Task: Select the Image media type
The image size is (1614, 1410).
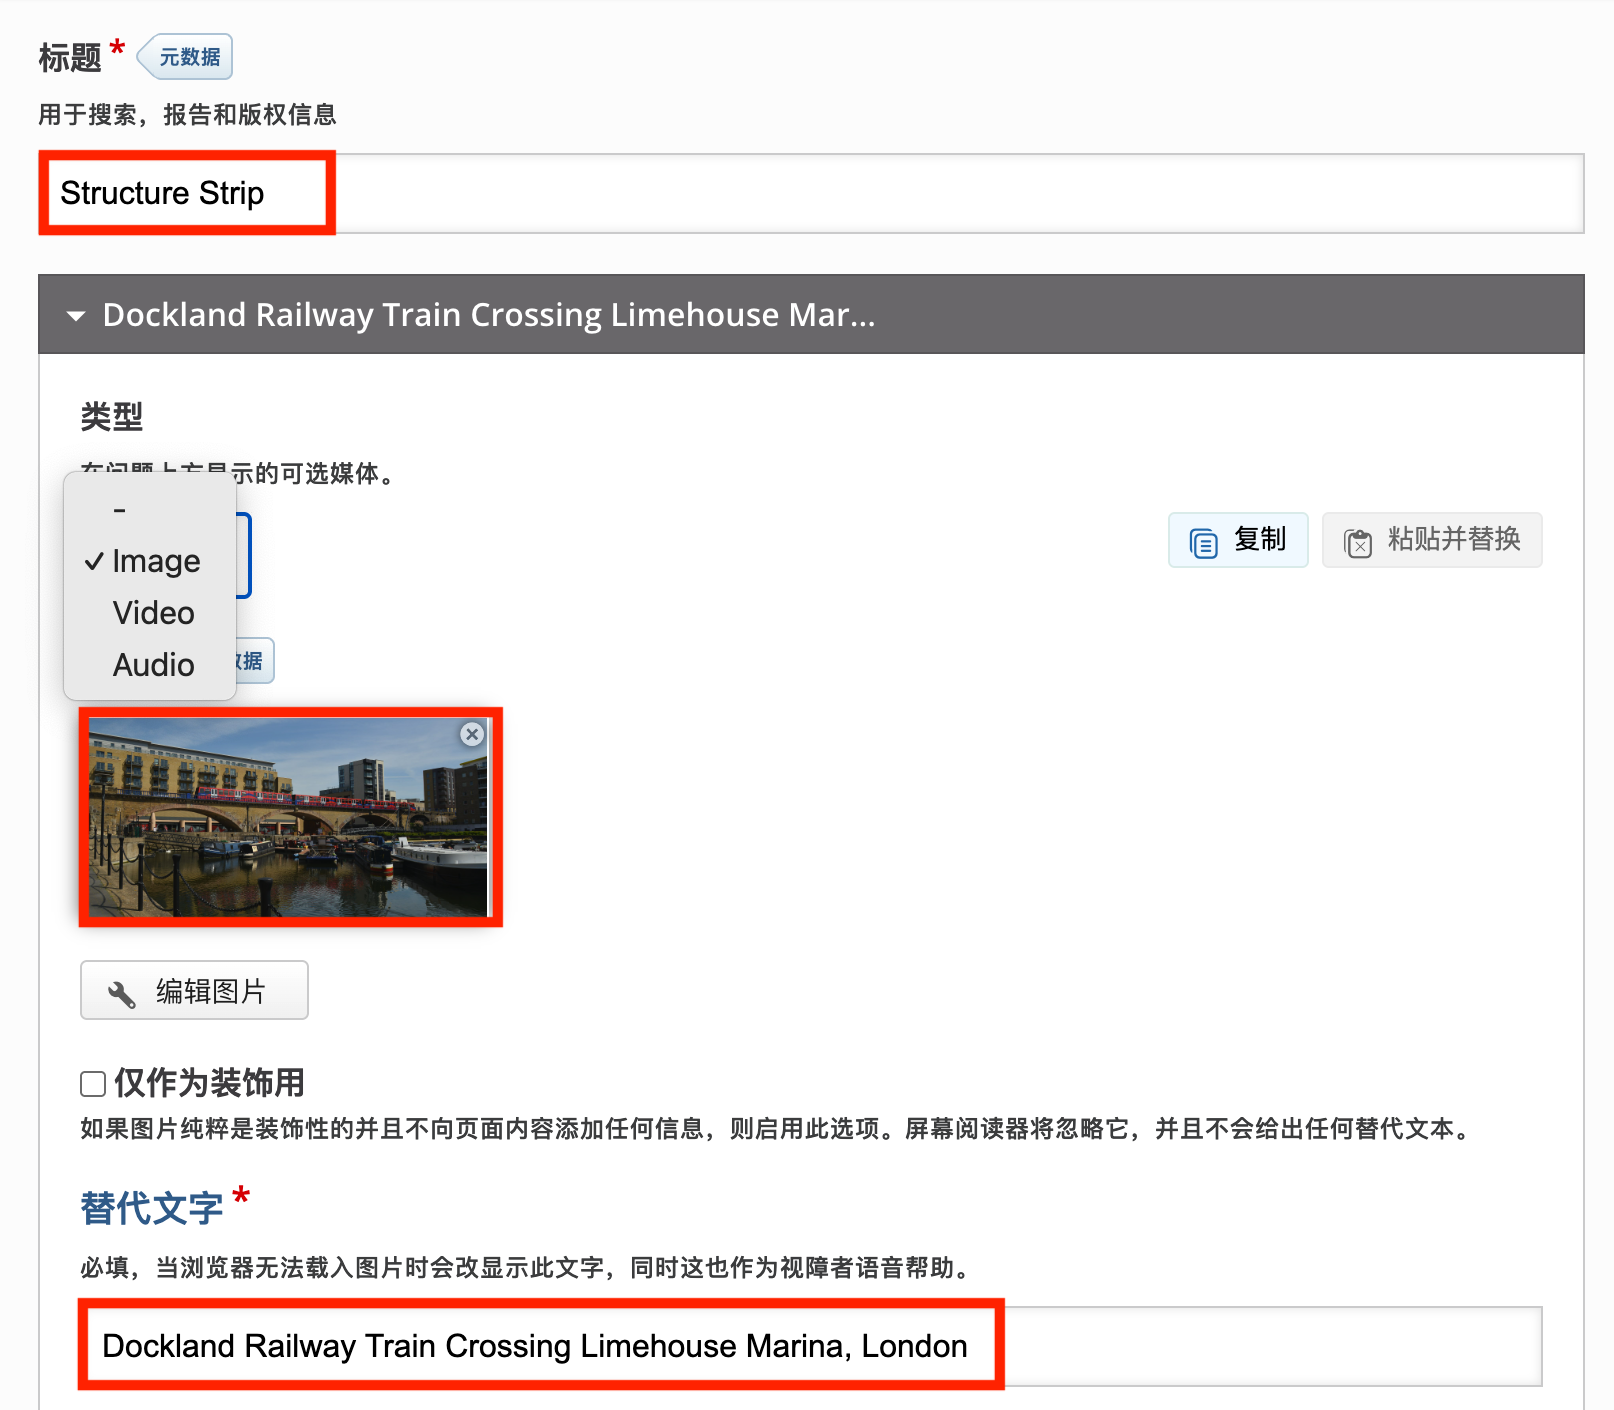Action: 156,562
